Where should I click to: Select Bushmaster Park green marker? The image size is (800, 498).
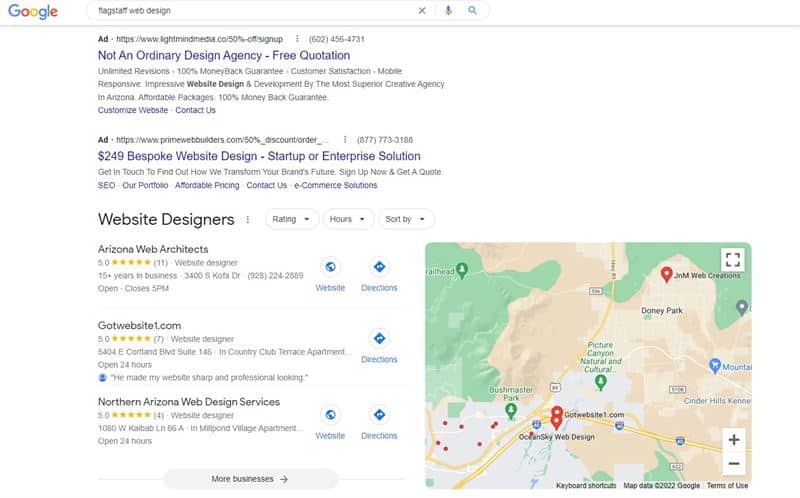[x=511, y=410]
